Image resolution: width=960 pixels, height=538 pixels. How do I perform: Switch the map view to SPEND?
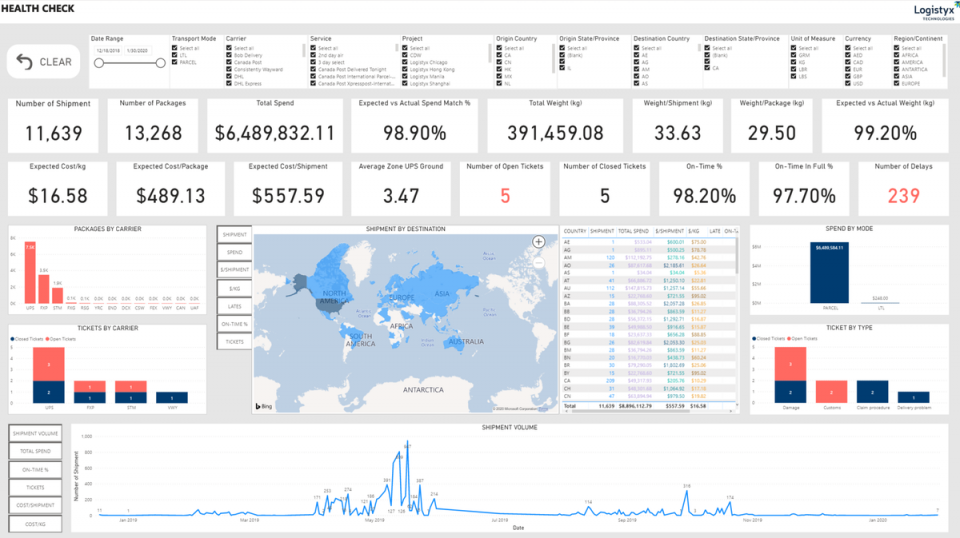pos(234,251)
